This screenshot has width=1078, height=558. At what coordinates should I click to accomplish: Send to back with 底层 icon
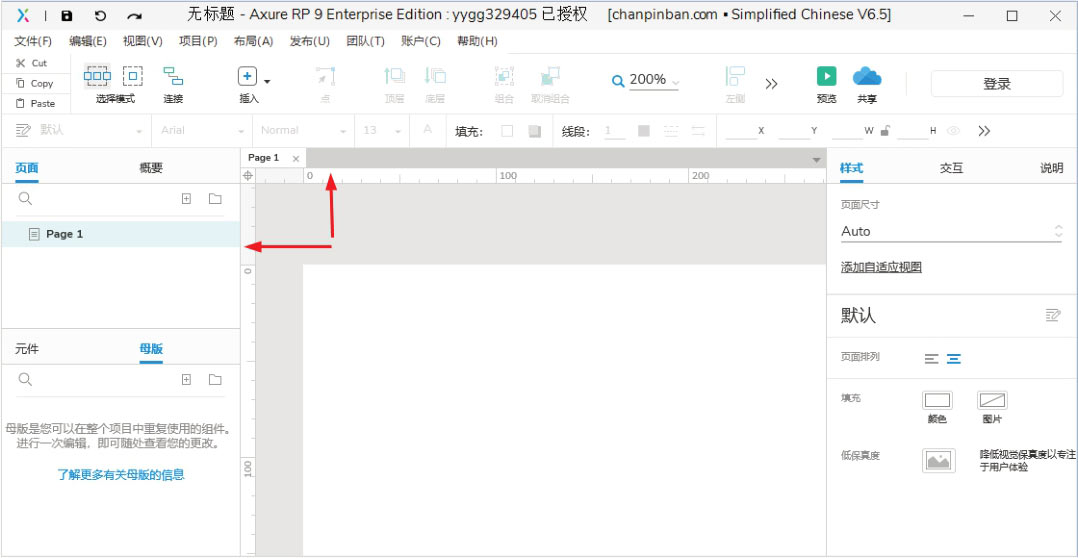(x=435, y=76)
